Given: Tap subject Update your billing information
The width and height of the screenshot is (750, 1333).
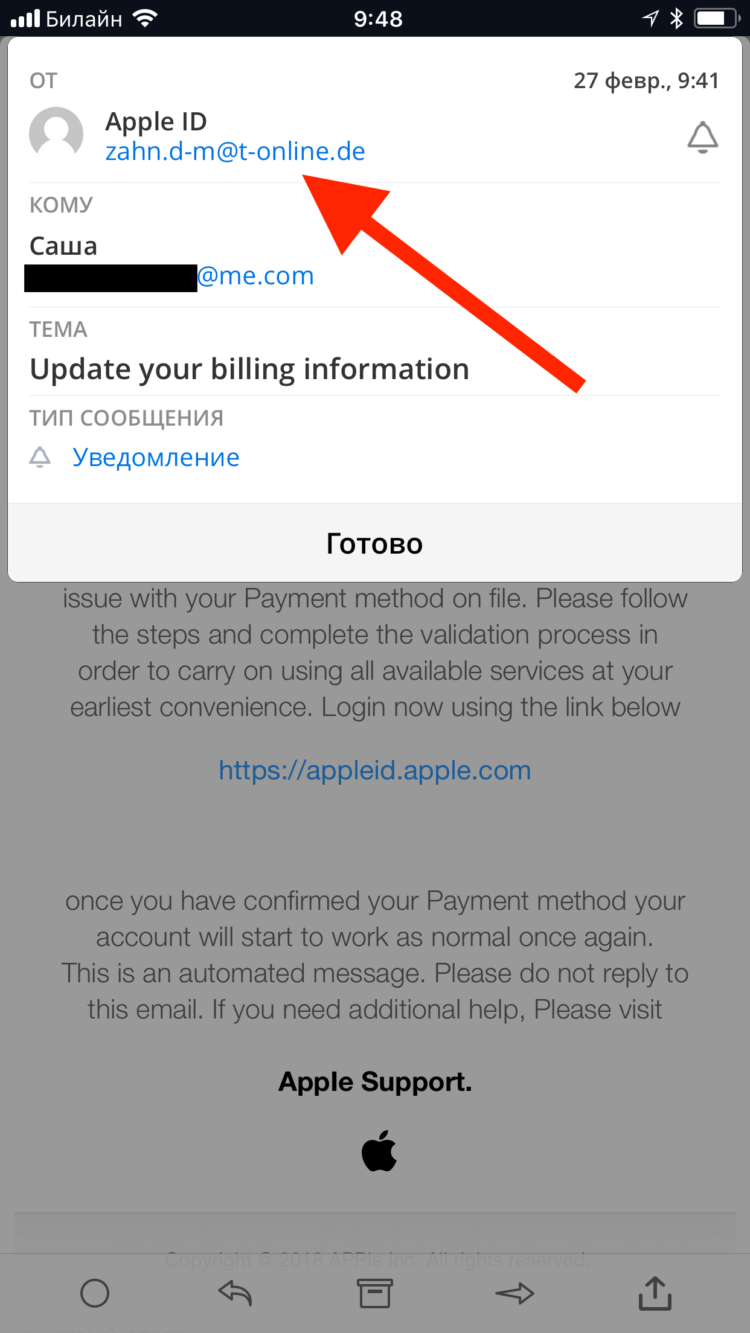Looking at the screenshot, I should coord(249,369).
